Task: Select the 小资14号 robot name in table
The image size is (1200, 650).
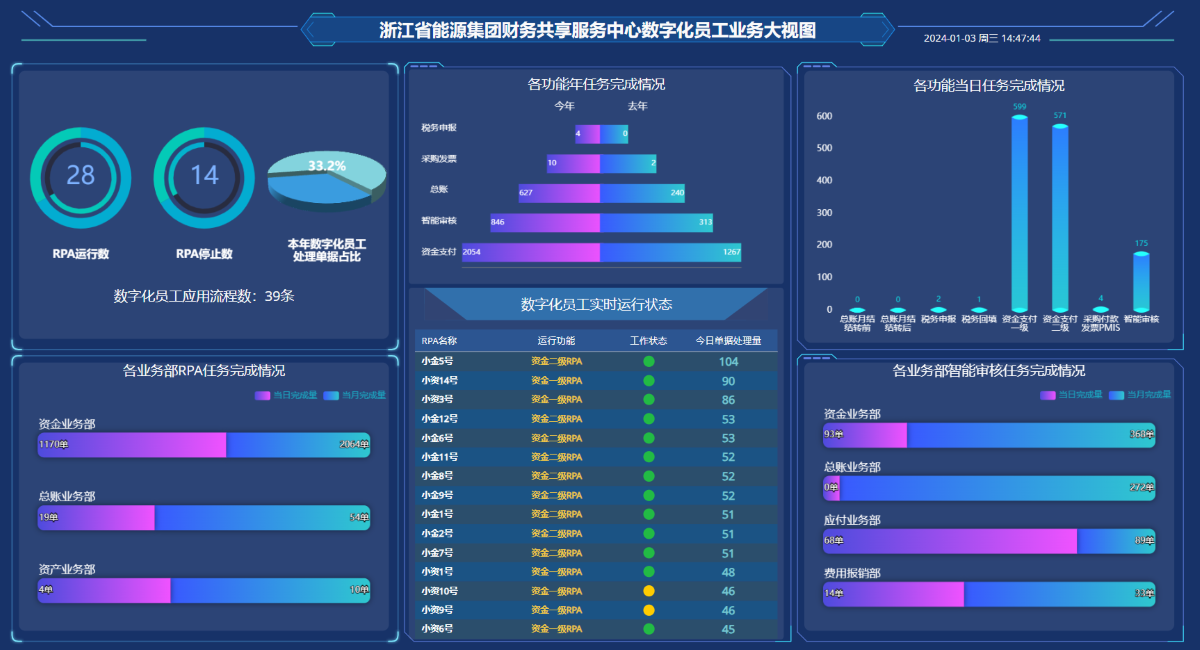Action: coord(438,381)
